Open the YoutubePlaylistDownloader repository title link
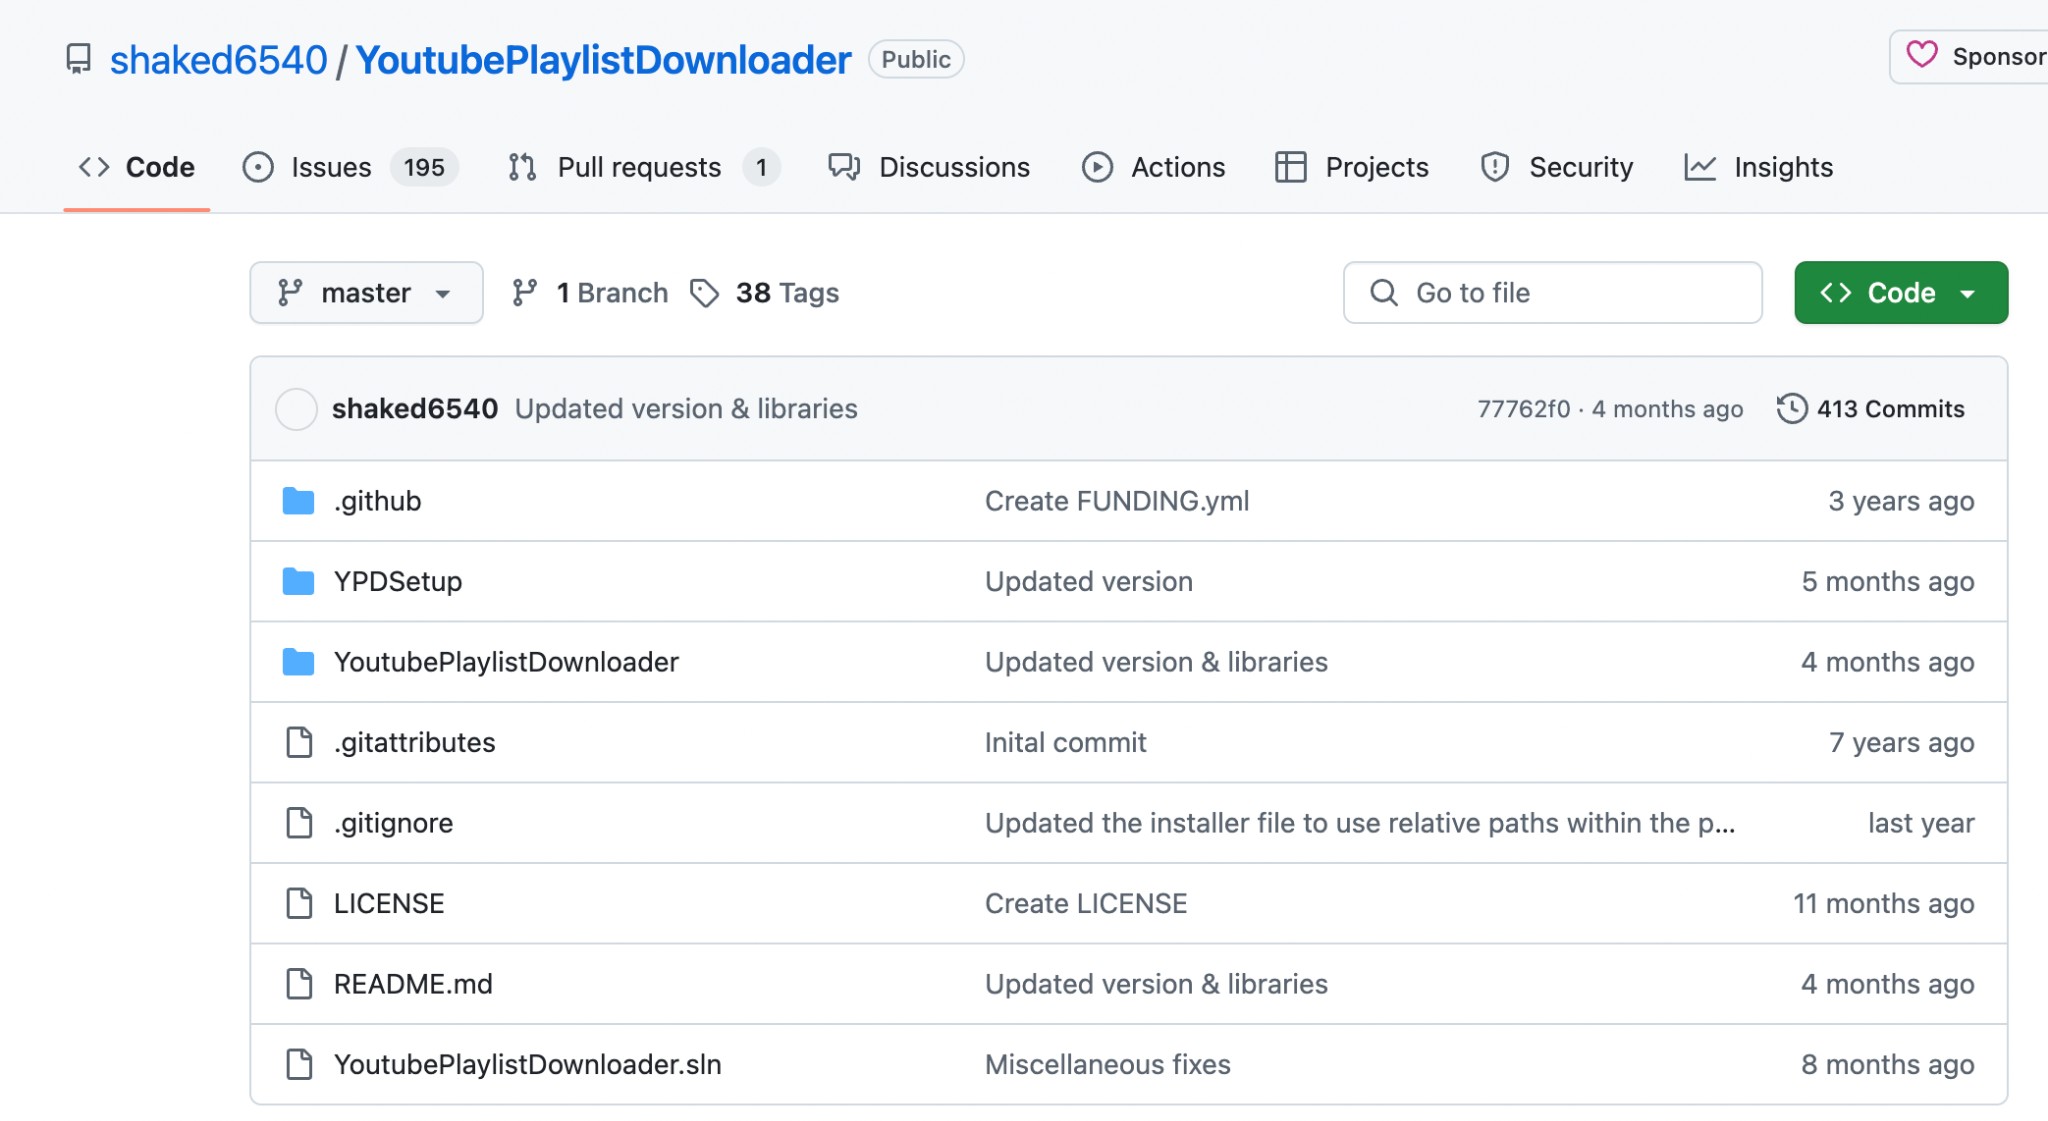 click(603, 60)
